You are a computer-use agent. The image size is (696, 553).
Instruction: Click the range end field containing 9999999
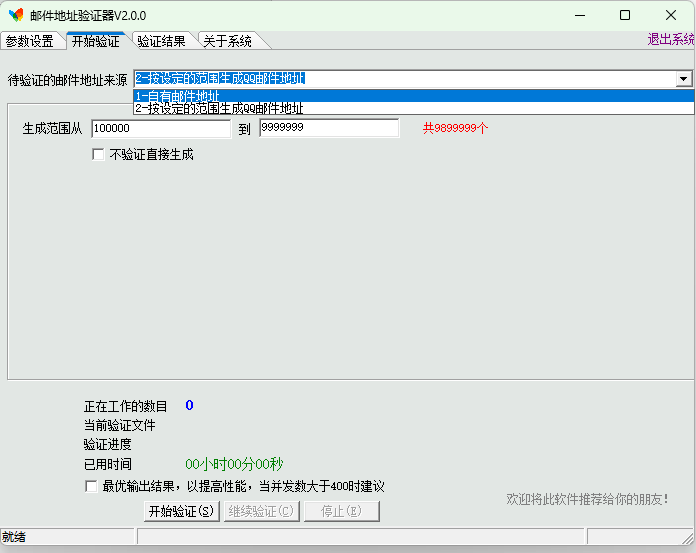(329, 128)
